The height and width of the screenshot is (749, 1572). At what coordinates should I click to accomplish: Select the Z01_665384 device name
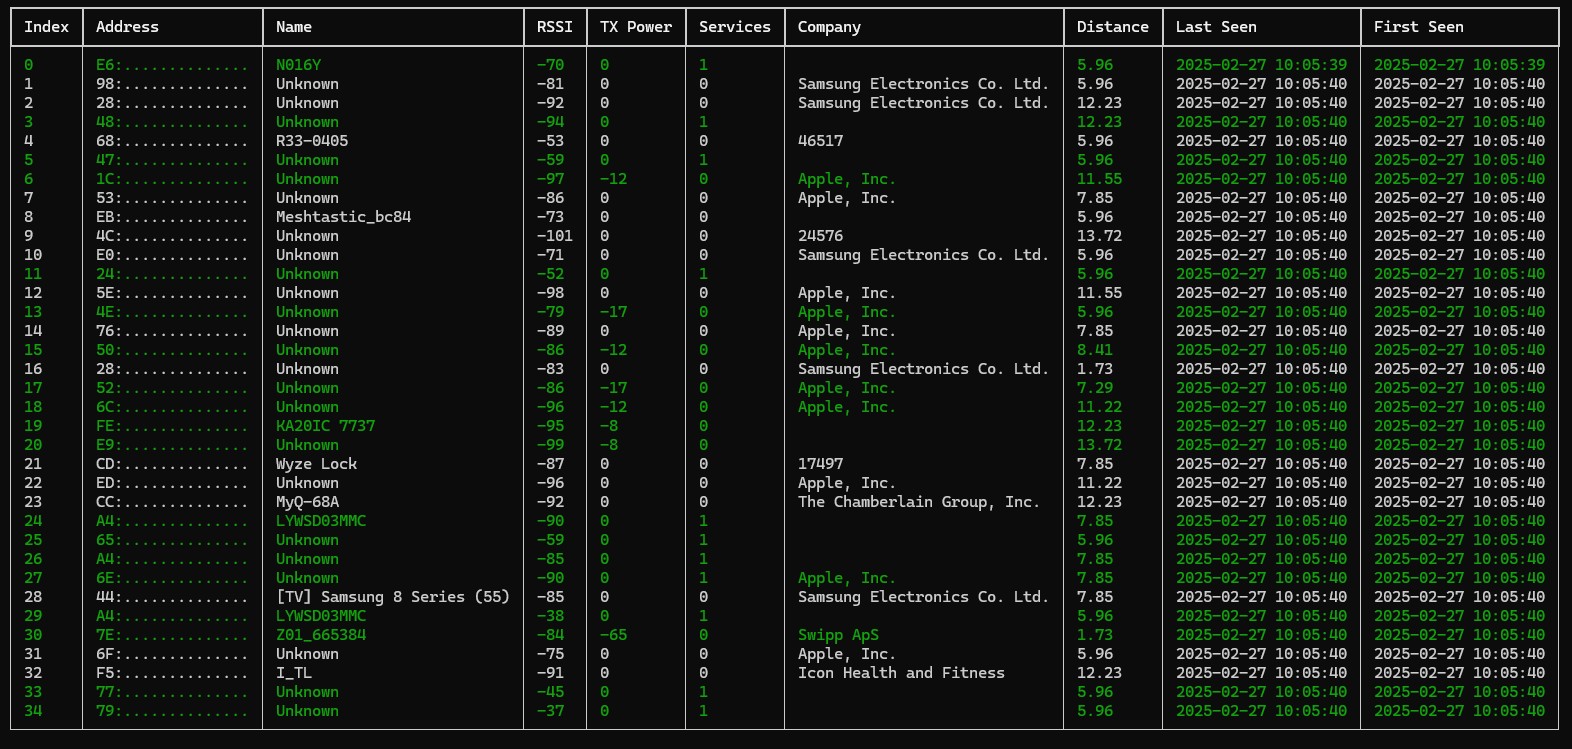click(321, 635)
